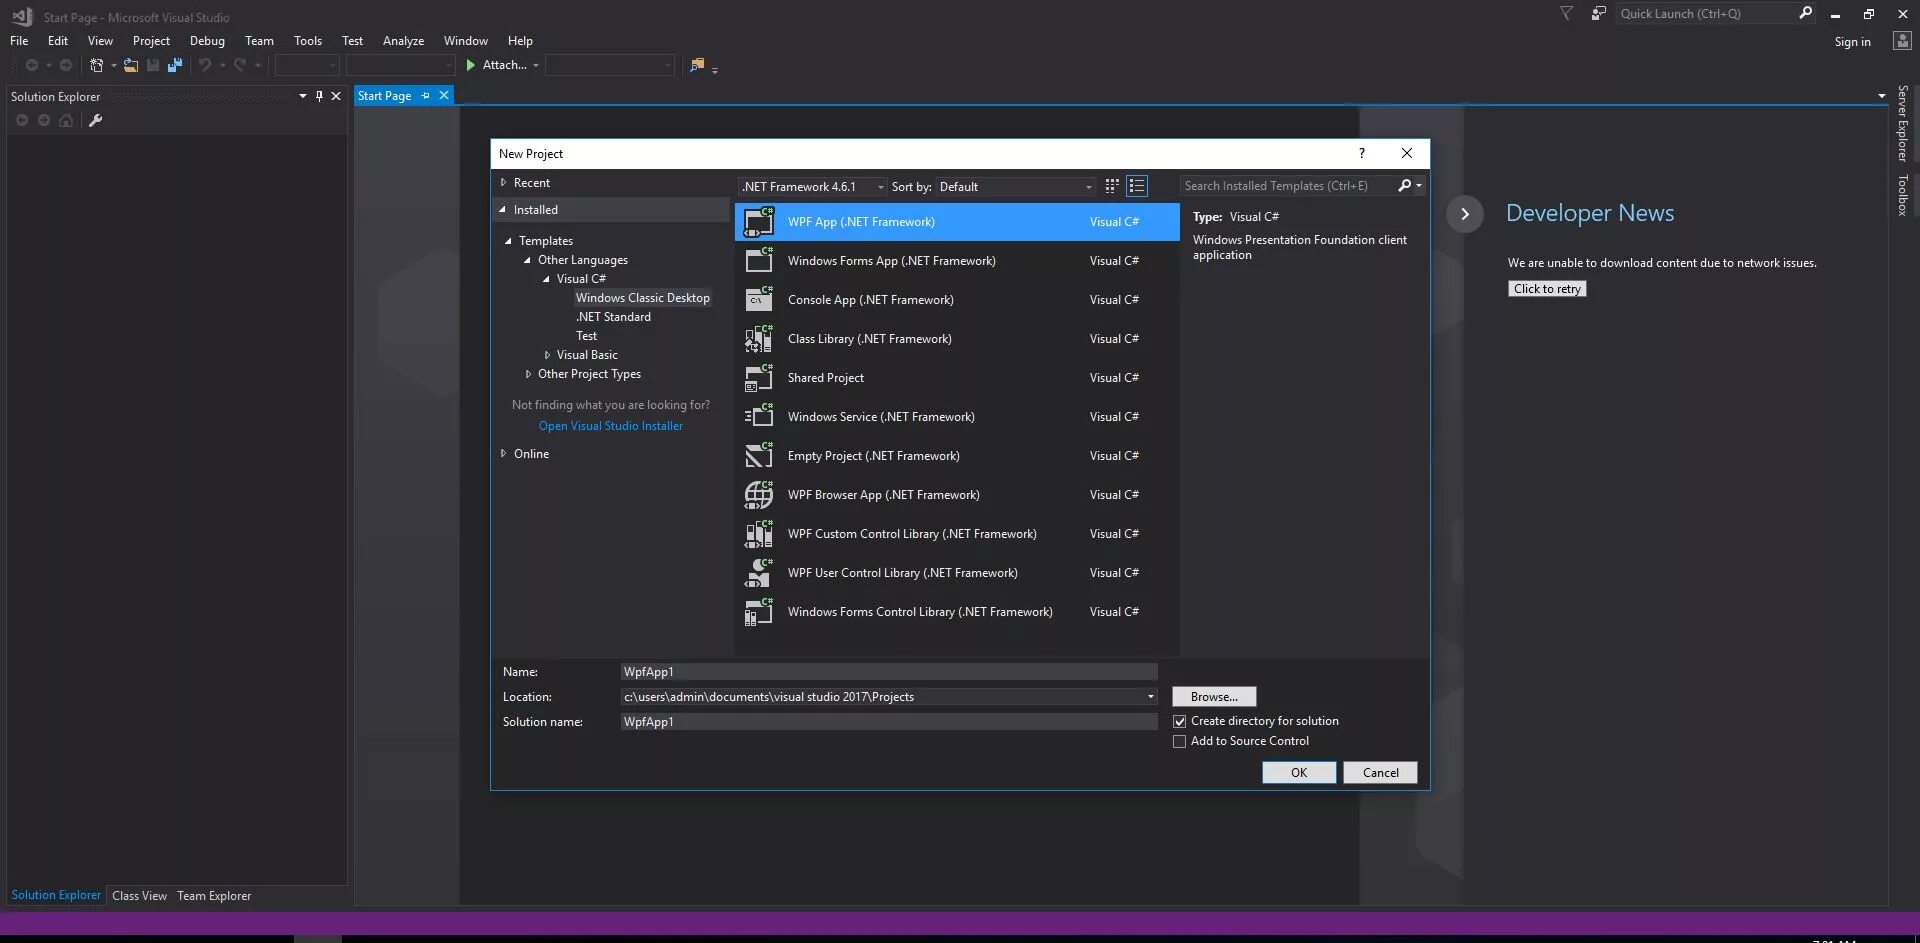Viewport: 1920px width, 943px height.
Task: Click the Console App template icon
Action: (759, 299)
